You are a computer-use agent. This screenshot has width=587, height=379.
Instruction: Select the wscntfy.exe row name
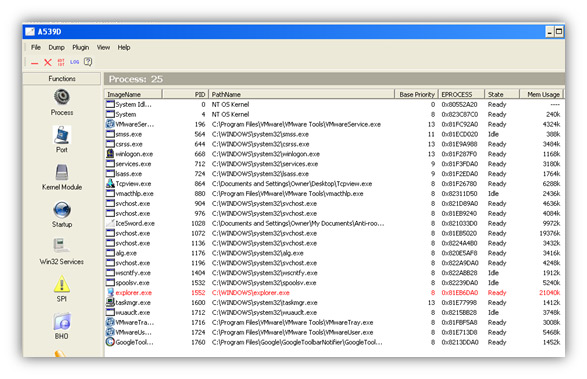click(133, 273)
